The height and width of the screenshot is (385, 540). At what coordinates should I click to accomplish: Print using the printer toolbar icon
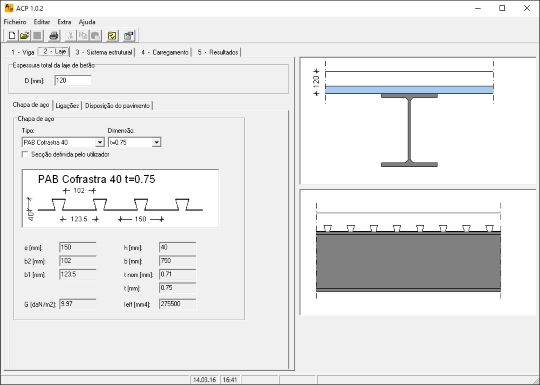(54, 35)
